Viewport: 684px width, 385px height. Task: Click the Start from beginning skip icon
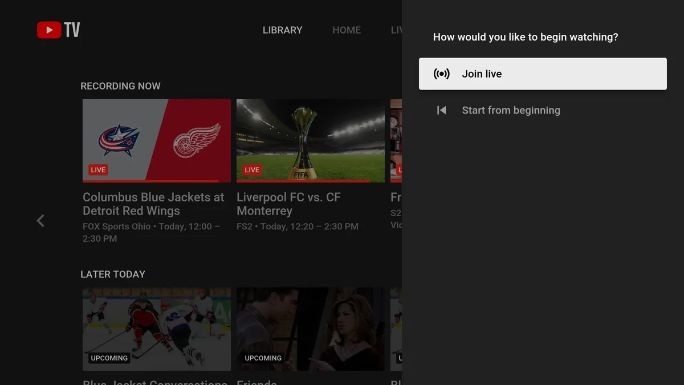tap(441, 110)
